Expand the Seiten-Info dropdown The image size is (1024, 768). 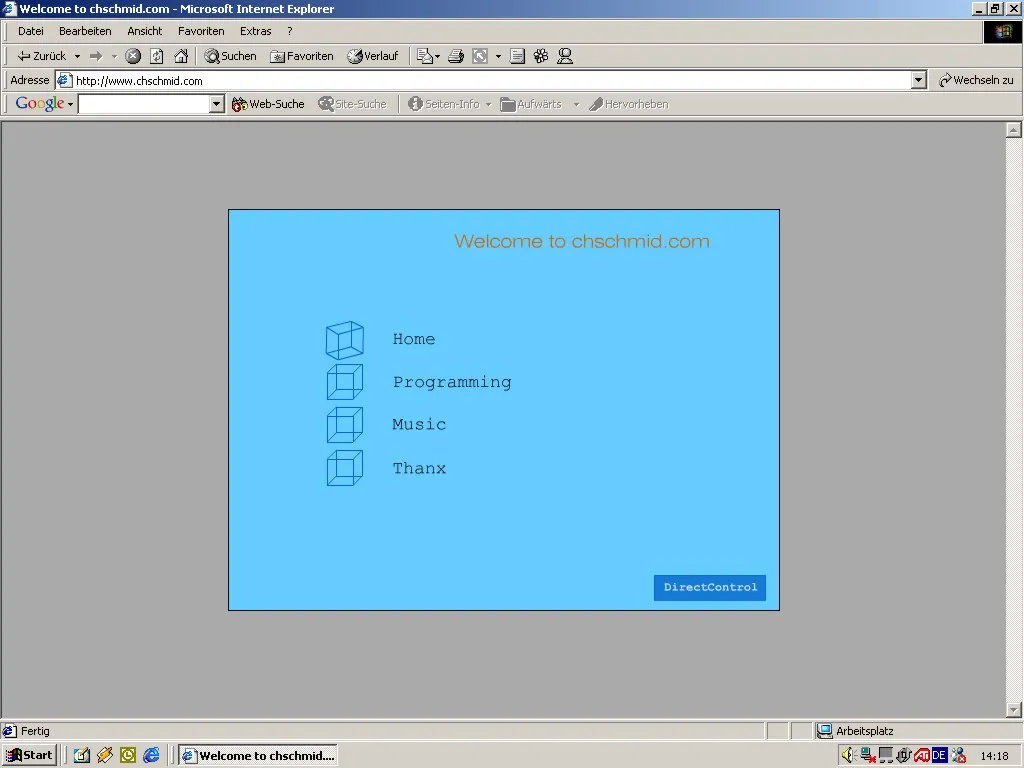[x=488, y=104]
